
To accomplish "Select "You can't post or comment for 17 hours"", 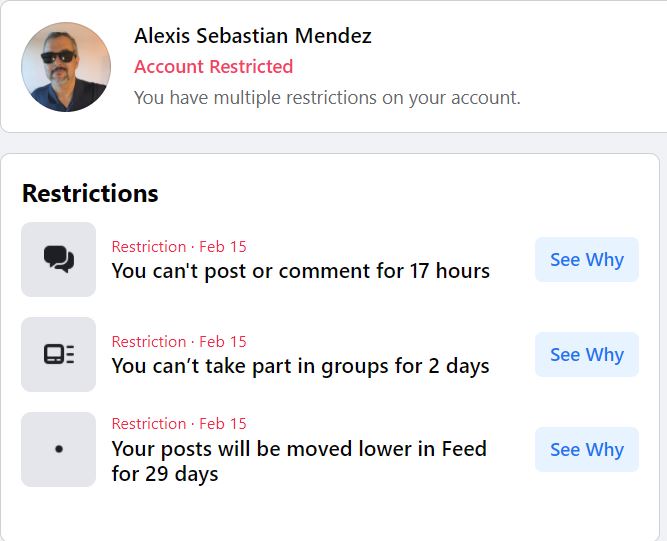I will (x=300, y=271).
